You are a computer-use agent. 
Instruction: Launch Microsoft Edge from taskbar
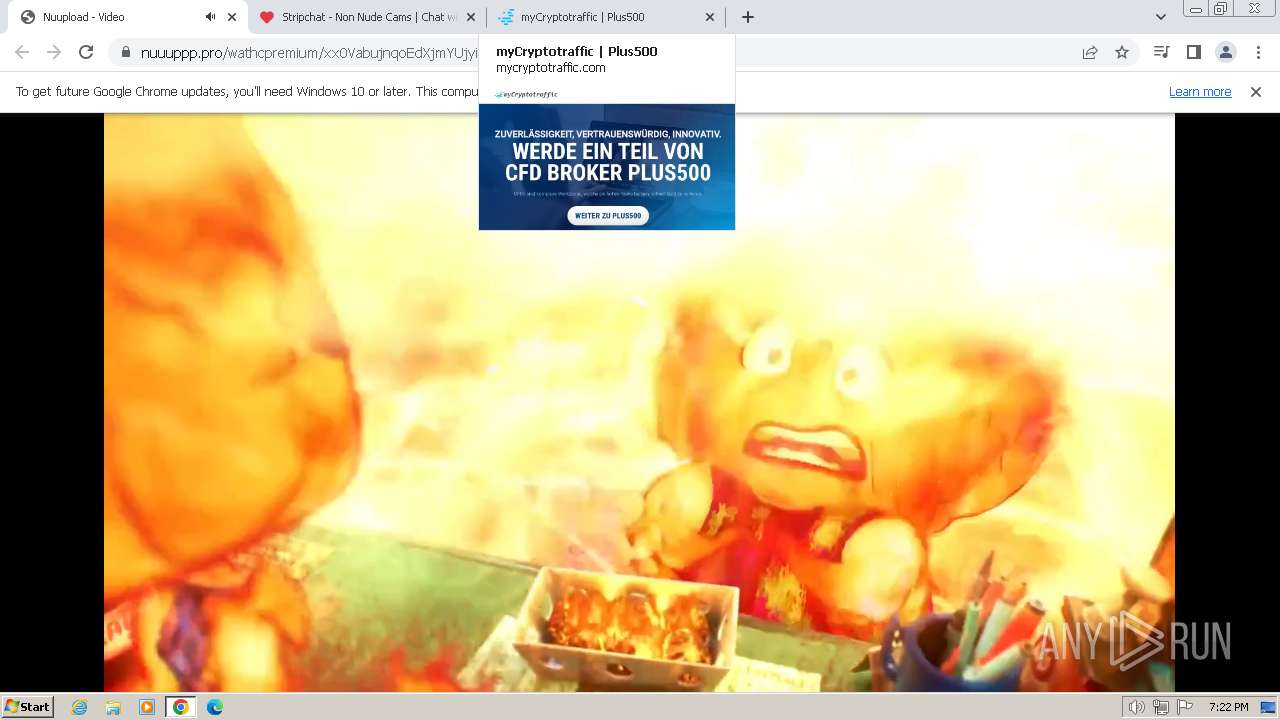click(214, 707)
